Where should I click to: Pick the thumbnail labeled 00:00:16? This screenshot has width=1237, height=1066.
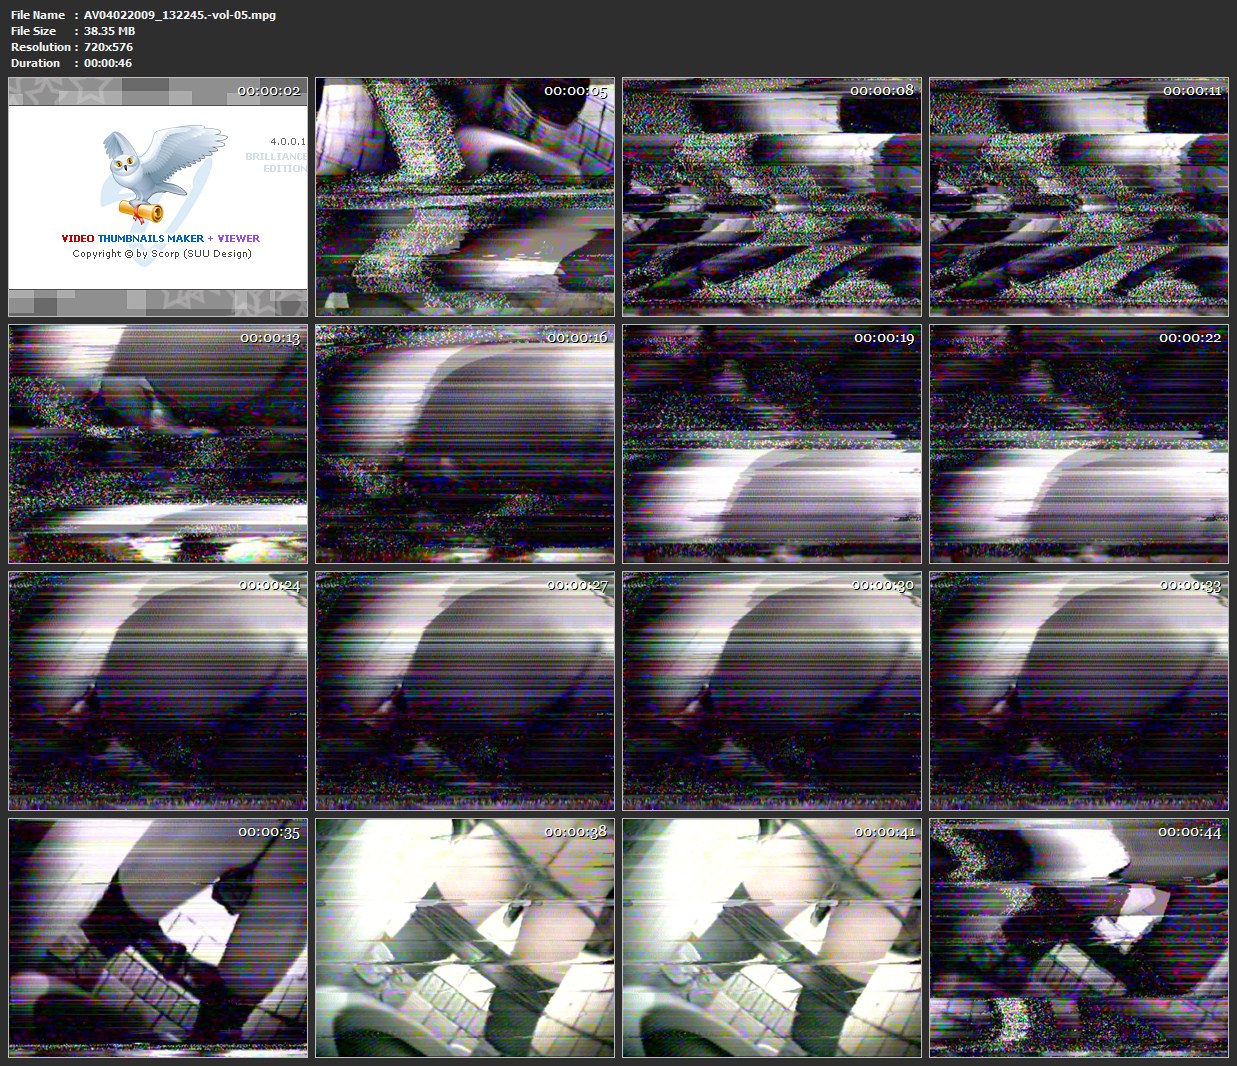465,444
